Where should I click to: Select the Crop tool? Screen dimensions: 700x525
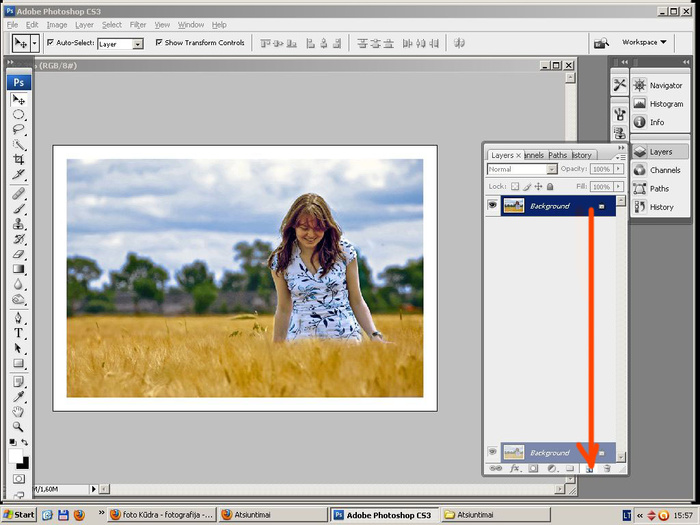(x=19, y=159)
